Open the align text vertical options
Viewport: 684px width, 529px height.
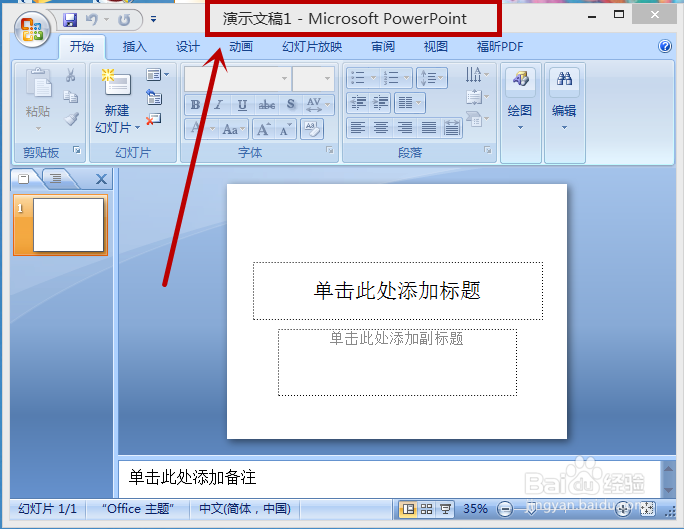tap(477, 97)
